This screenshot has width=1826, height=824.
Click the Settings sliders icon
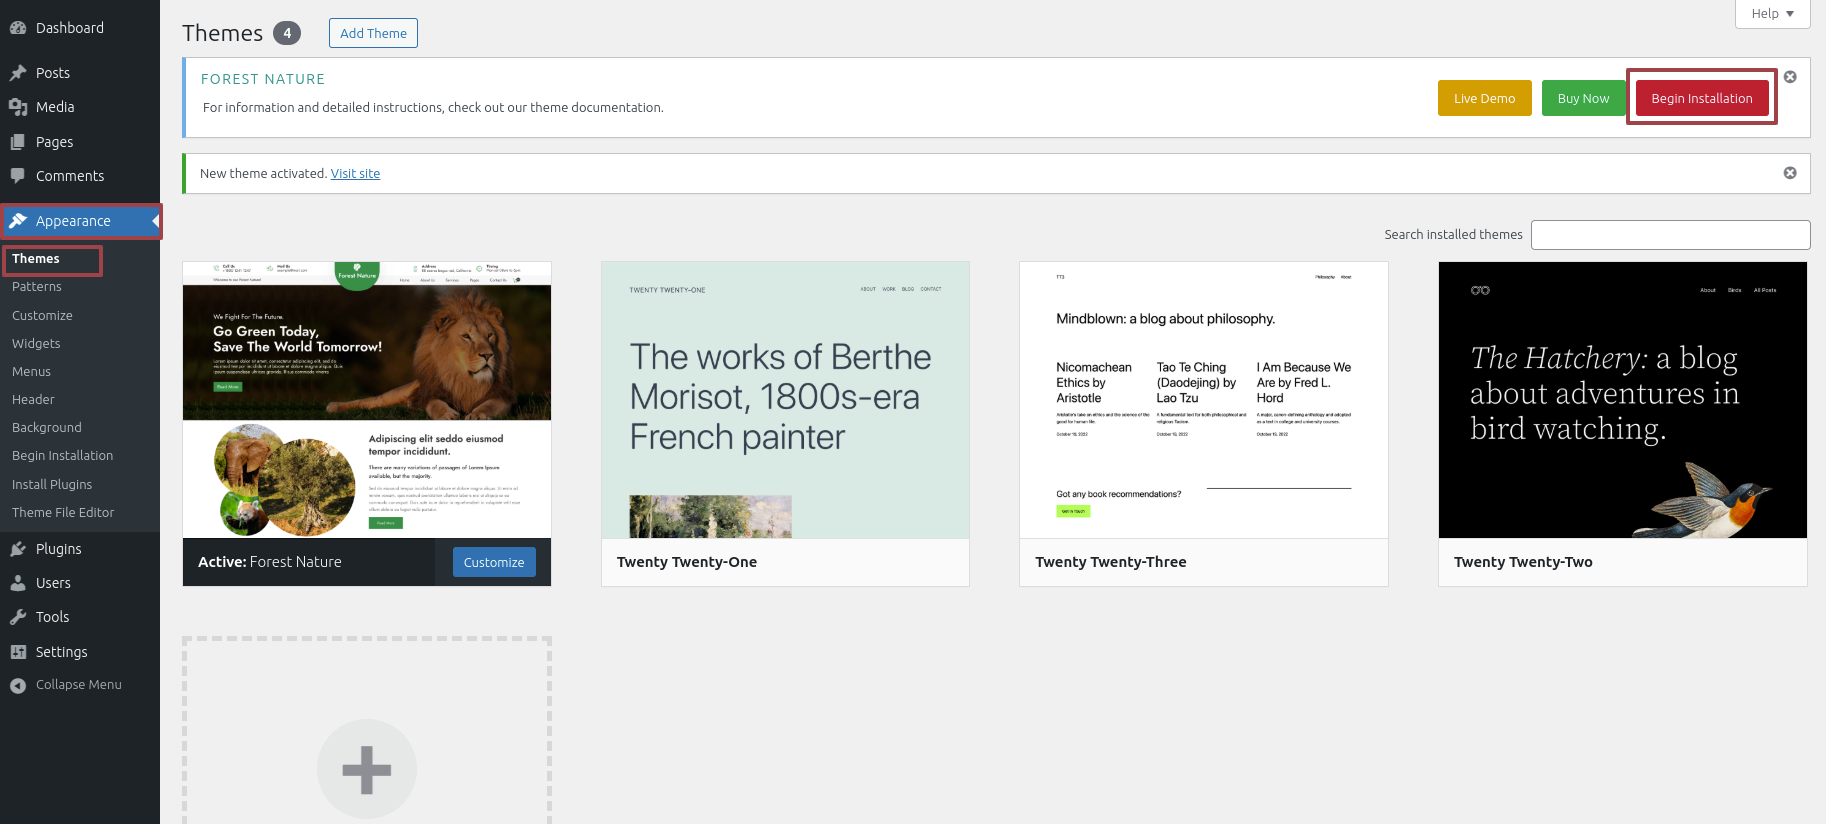point(18,652)
